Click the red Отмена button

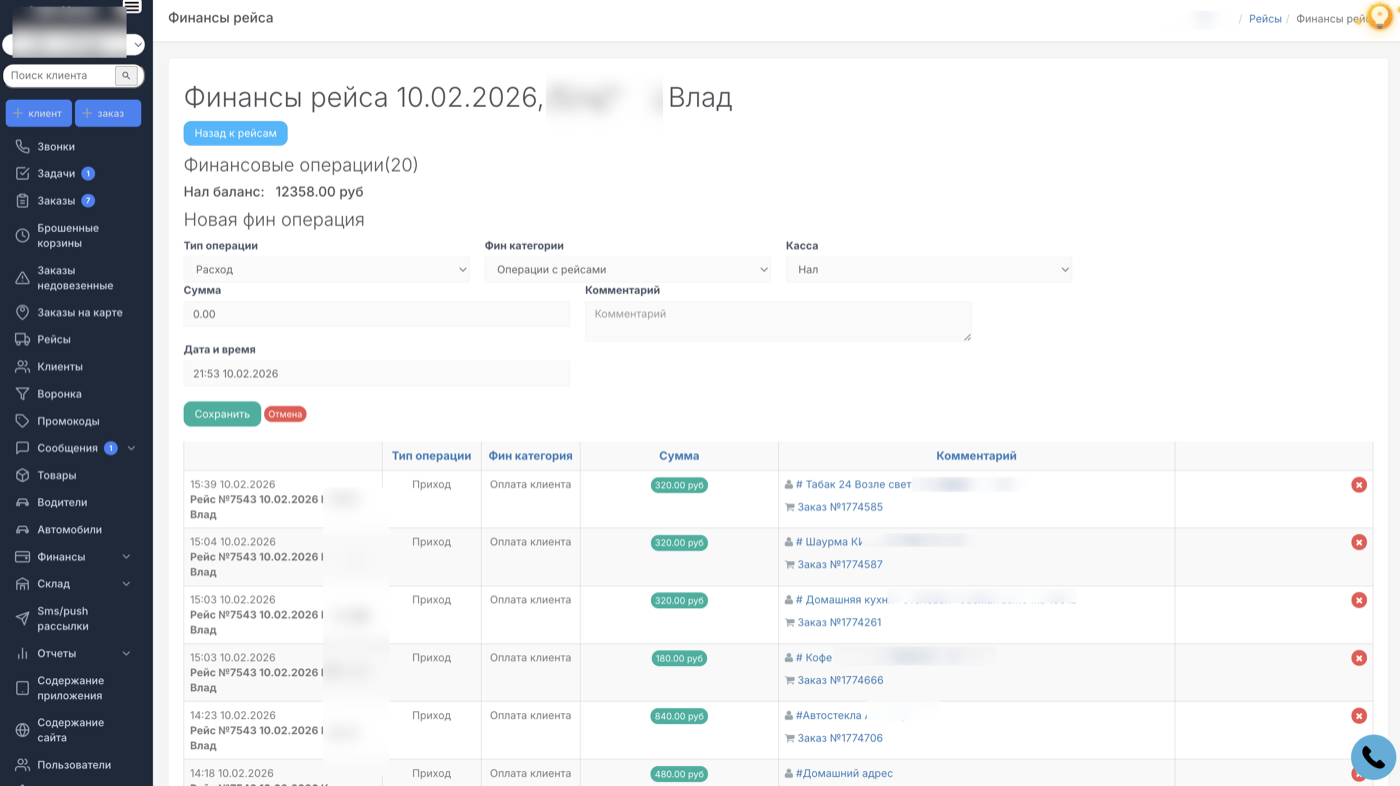coord(285,414)
